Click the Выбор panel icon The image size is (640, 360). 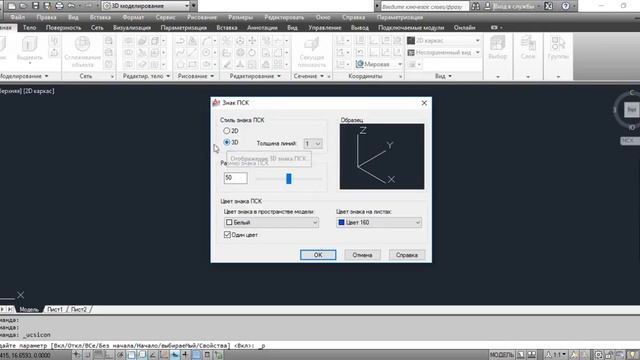coord(498,43)
